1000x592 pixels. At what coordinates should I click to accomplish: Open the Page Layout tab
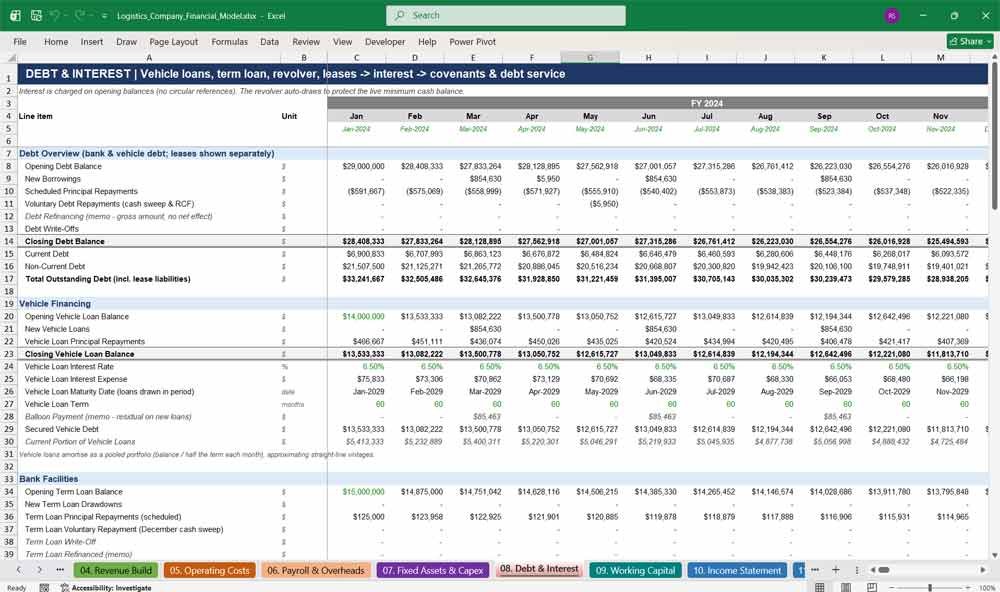click(x=173, y=41)
